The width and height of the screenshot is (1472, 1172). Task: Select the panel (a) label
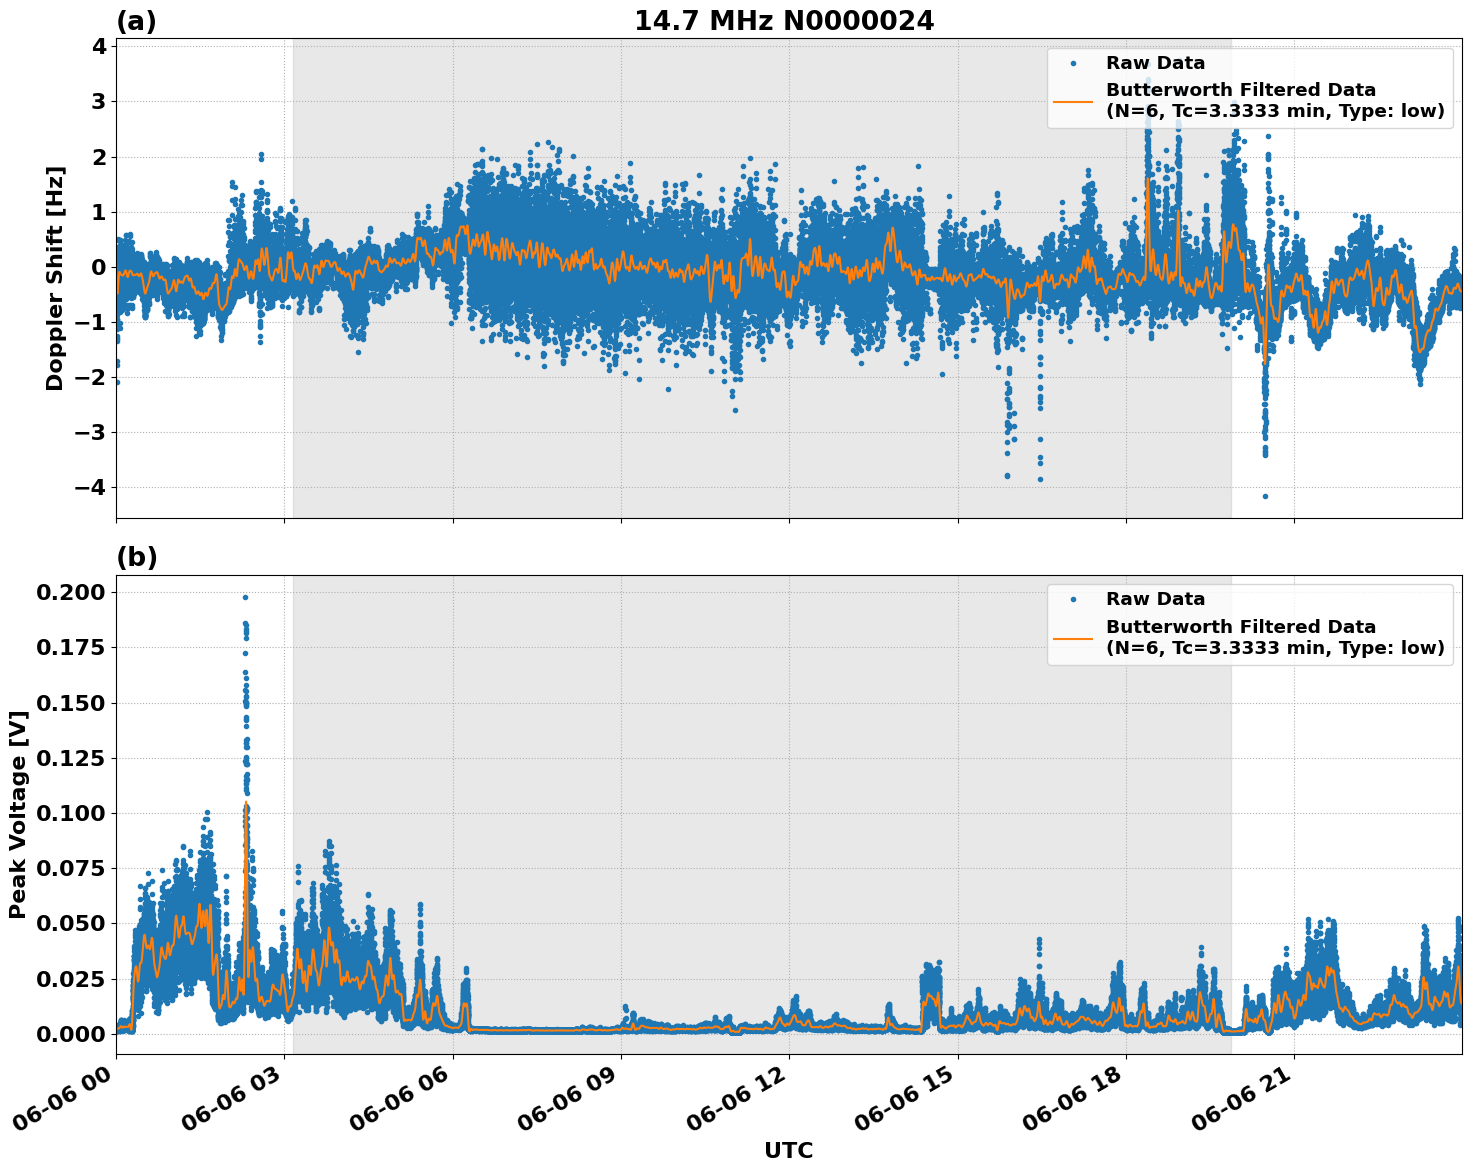(138, 17)
